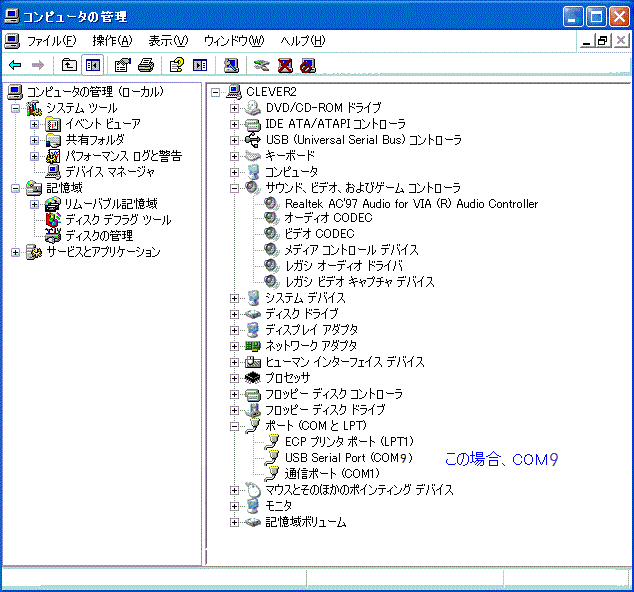
Task: Click the フロッピー ディスク ドライブ icon
Action: click(253, 410)
